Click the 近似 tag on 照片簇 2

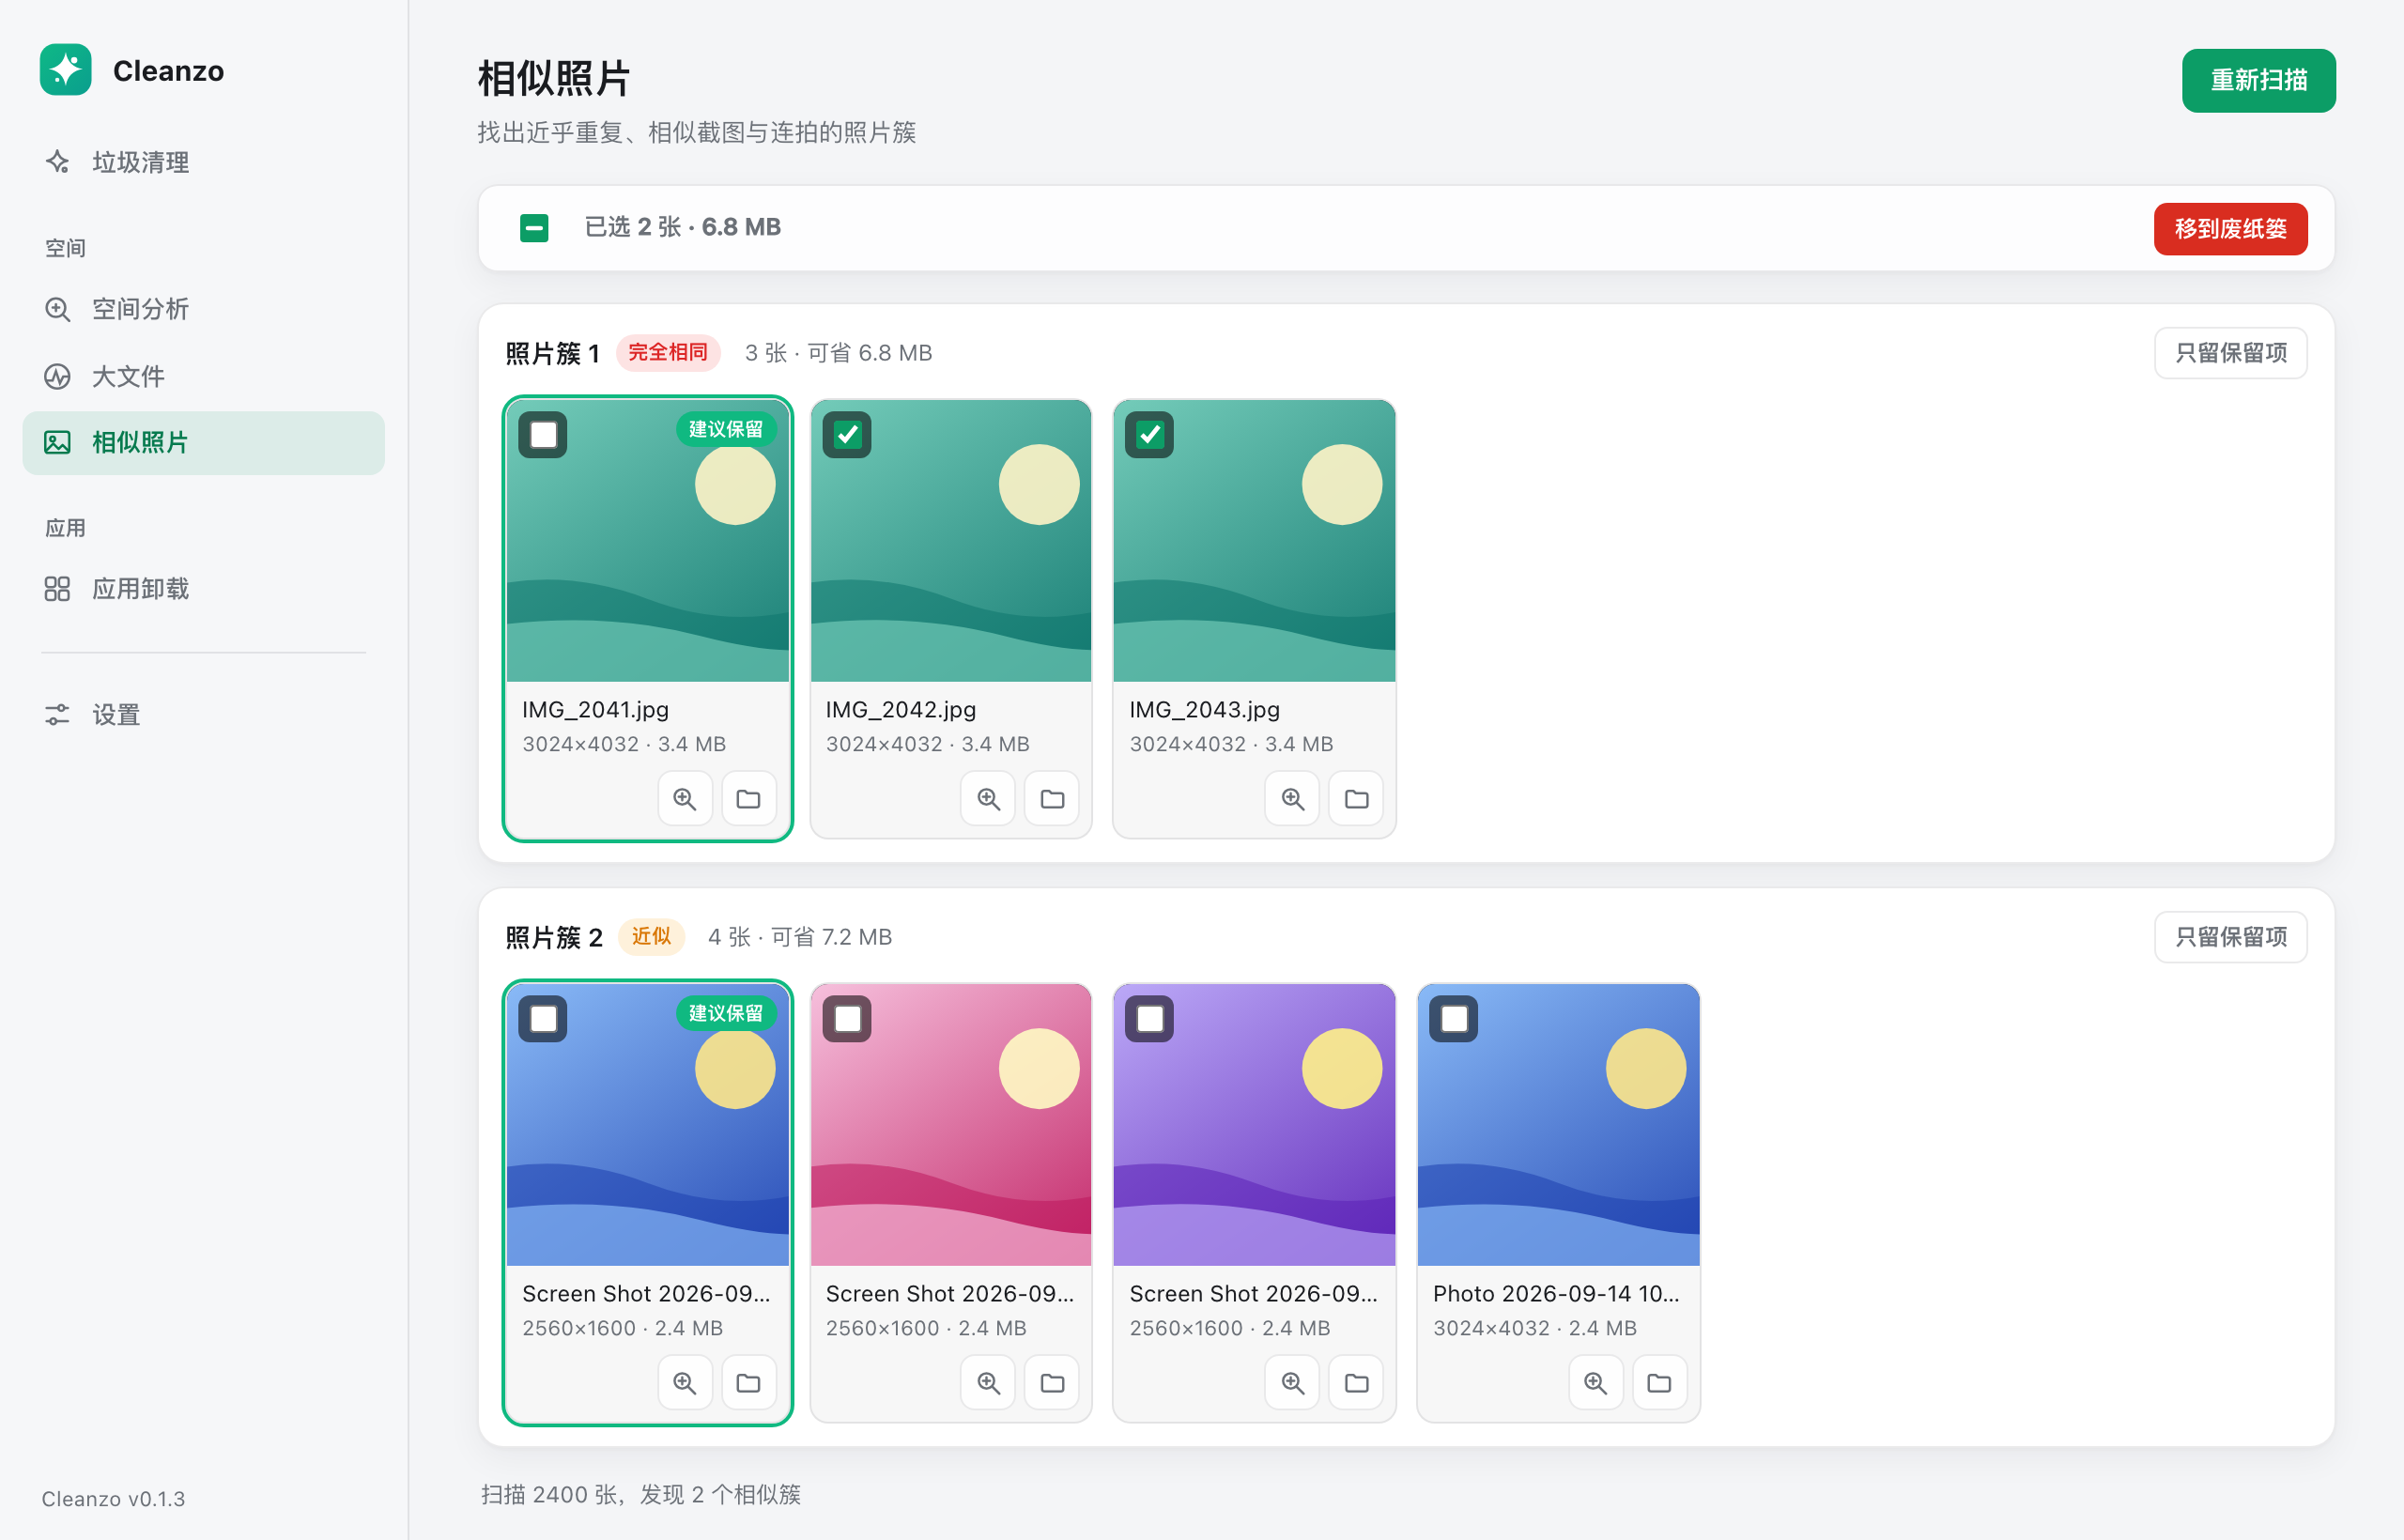pyautogui.click(x=651, y=937)
